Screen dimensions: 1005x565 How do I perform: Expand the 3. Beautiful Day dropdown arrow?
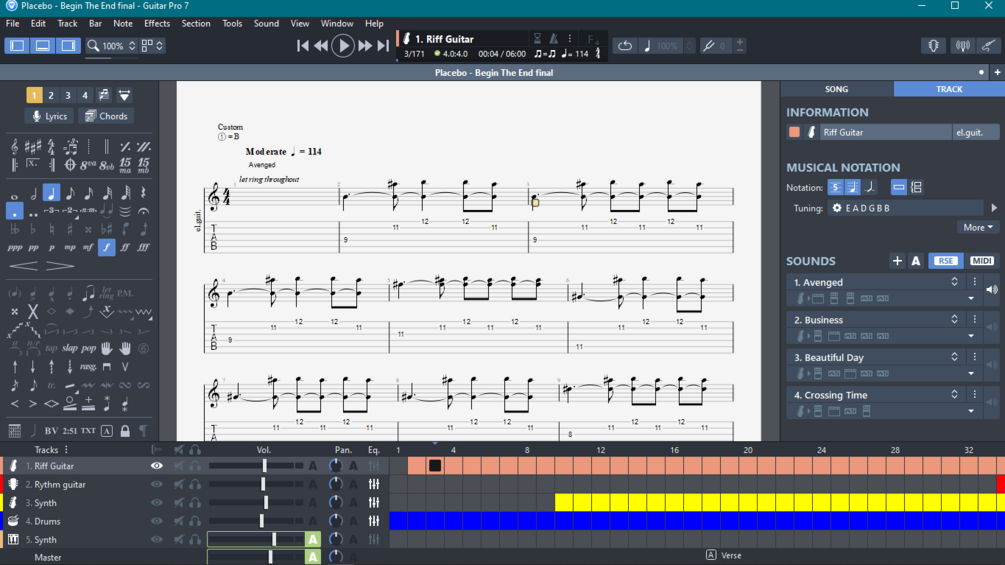(971, 373)
